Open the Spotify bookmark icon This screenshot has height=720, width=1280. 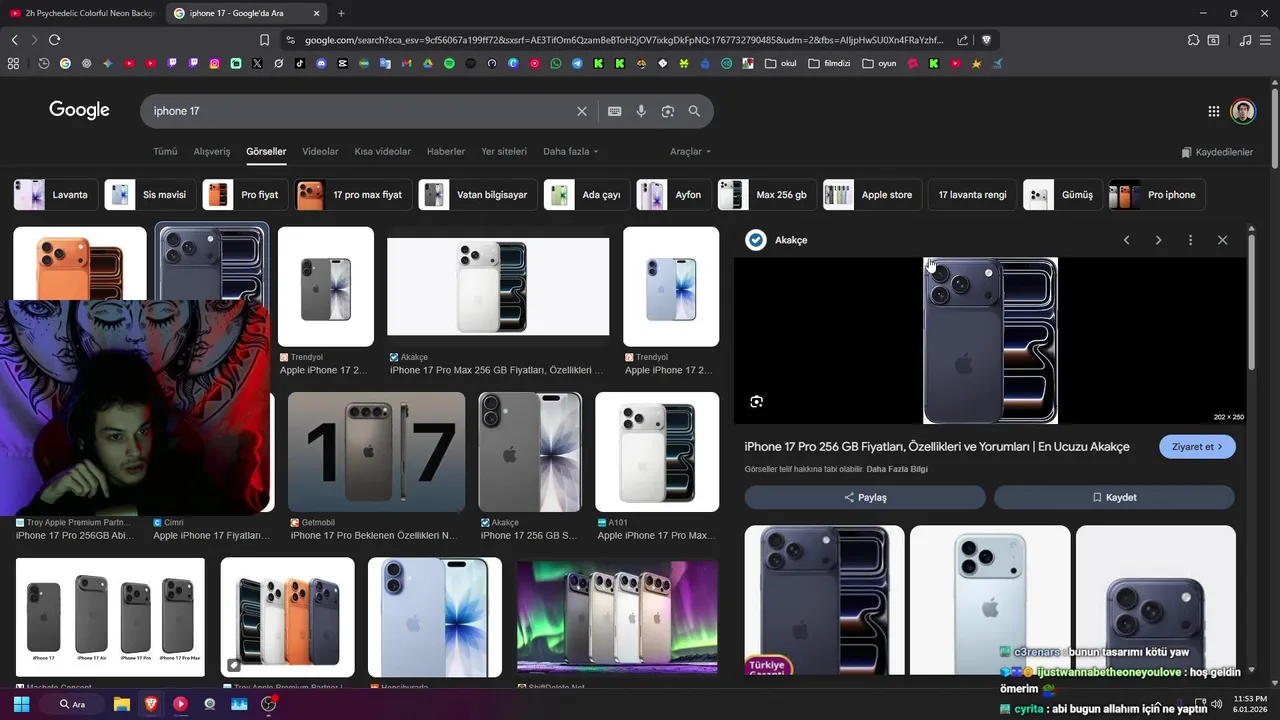[x=449, y=63]
